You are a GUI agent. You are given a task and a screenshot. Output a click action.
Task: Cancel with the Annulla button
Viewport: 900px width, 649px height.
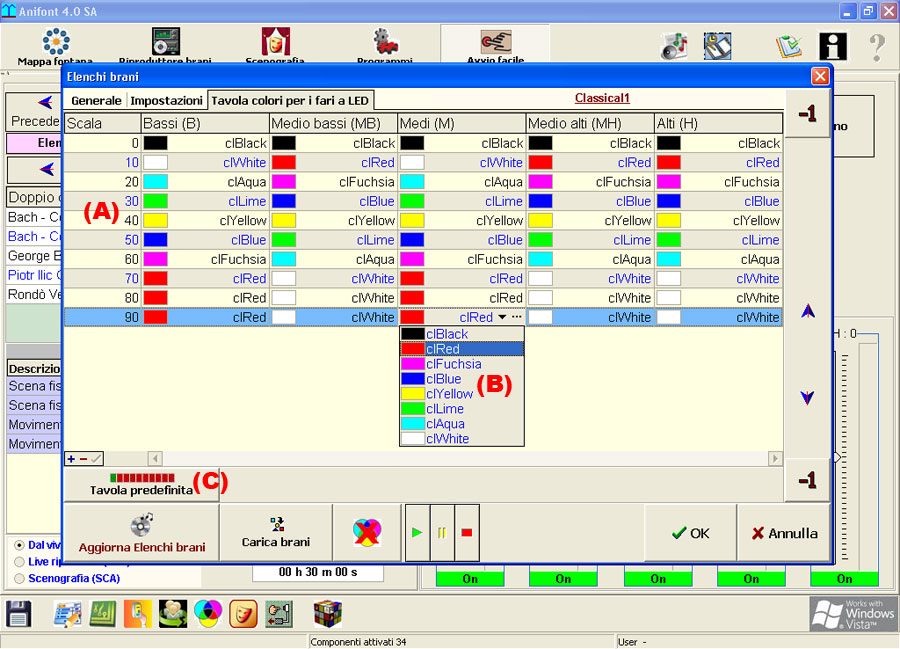784,533
